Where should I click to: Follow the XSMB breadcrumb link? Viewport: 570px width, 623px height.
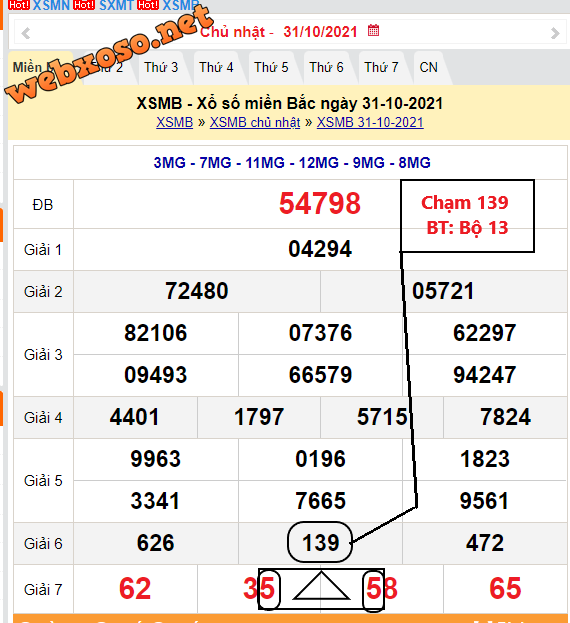[174, 122]
